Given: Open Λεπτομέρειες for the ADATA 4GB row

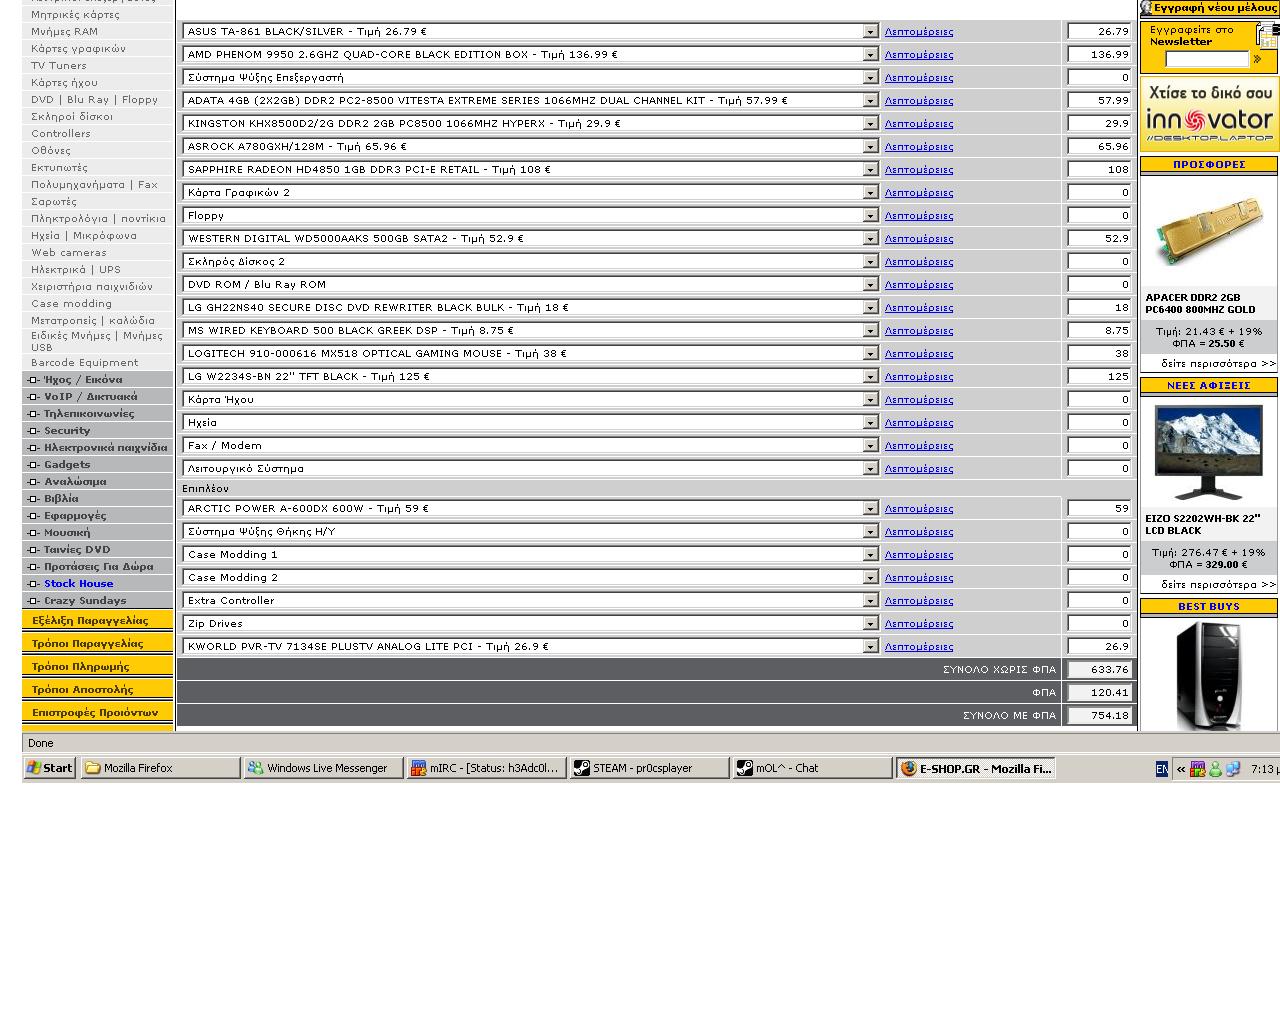Looking at the screenshot, I should [919, 101].
